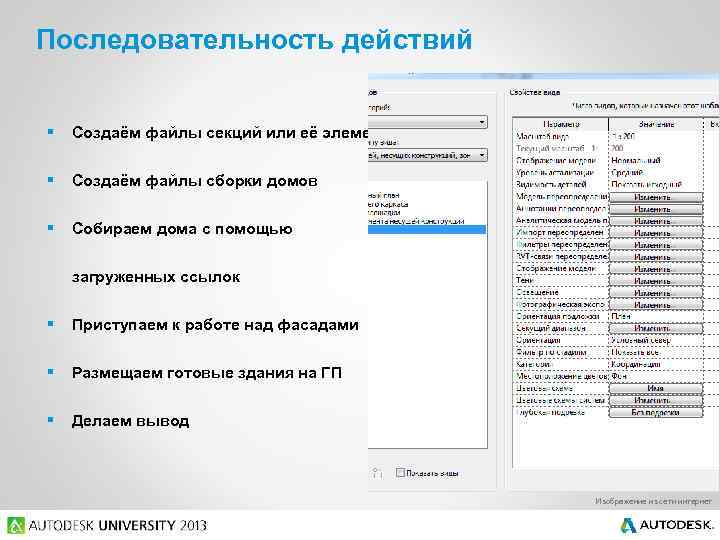Click the Свойства вида group label
This screenshot has width=720, height=540.
click(x=534, y=92)
